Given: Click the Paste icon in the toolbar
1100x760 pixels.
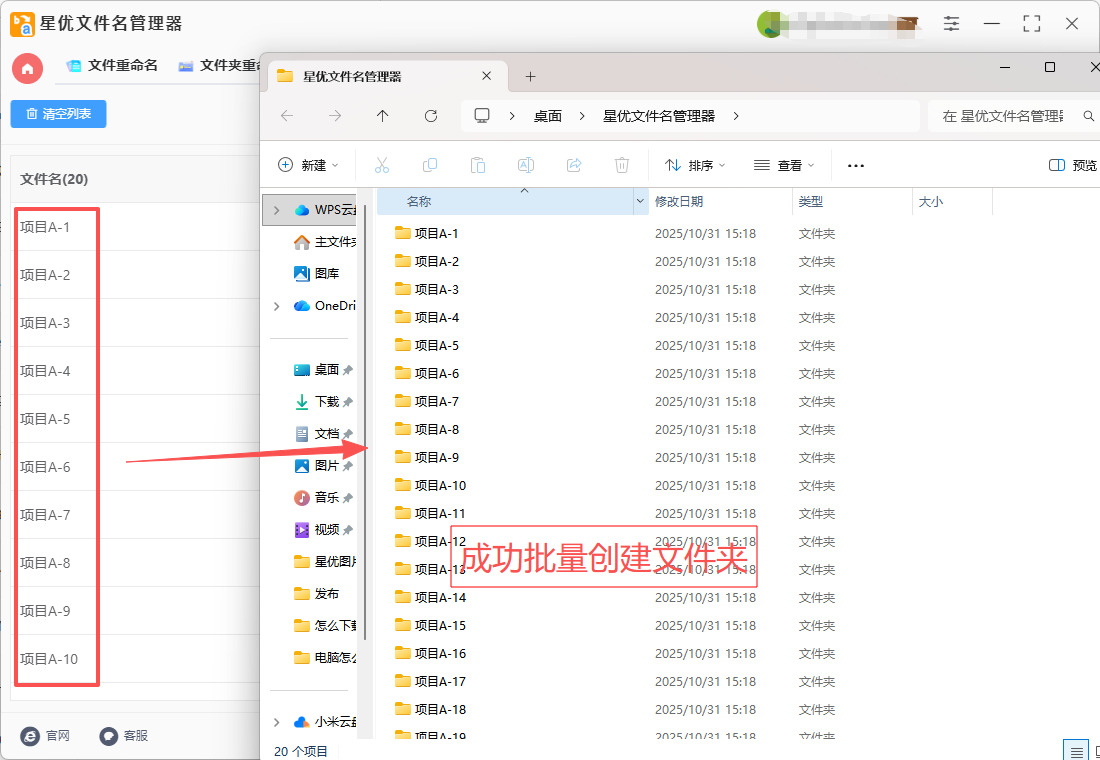Looking at the screenshot, I should point(478,165).
